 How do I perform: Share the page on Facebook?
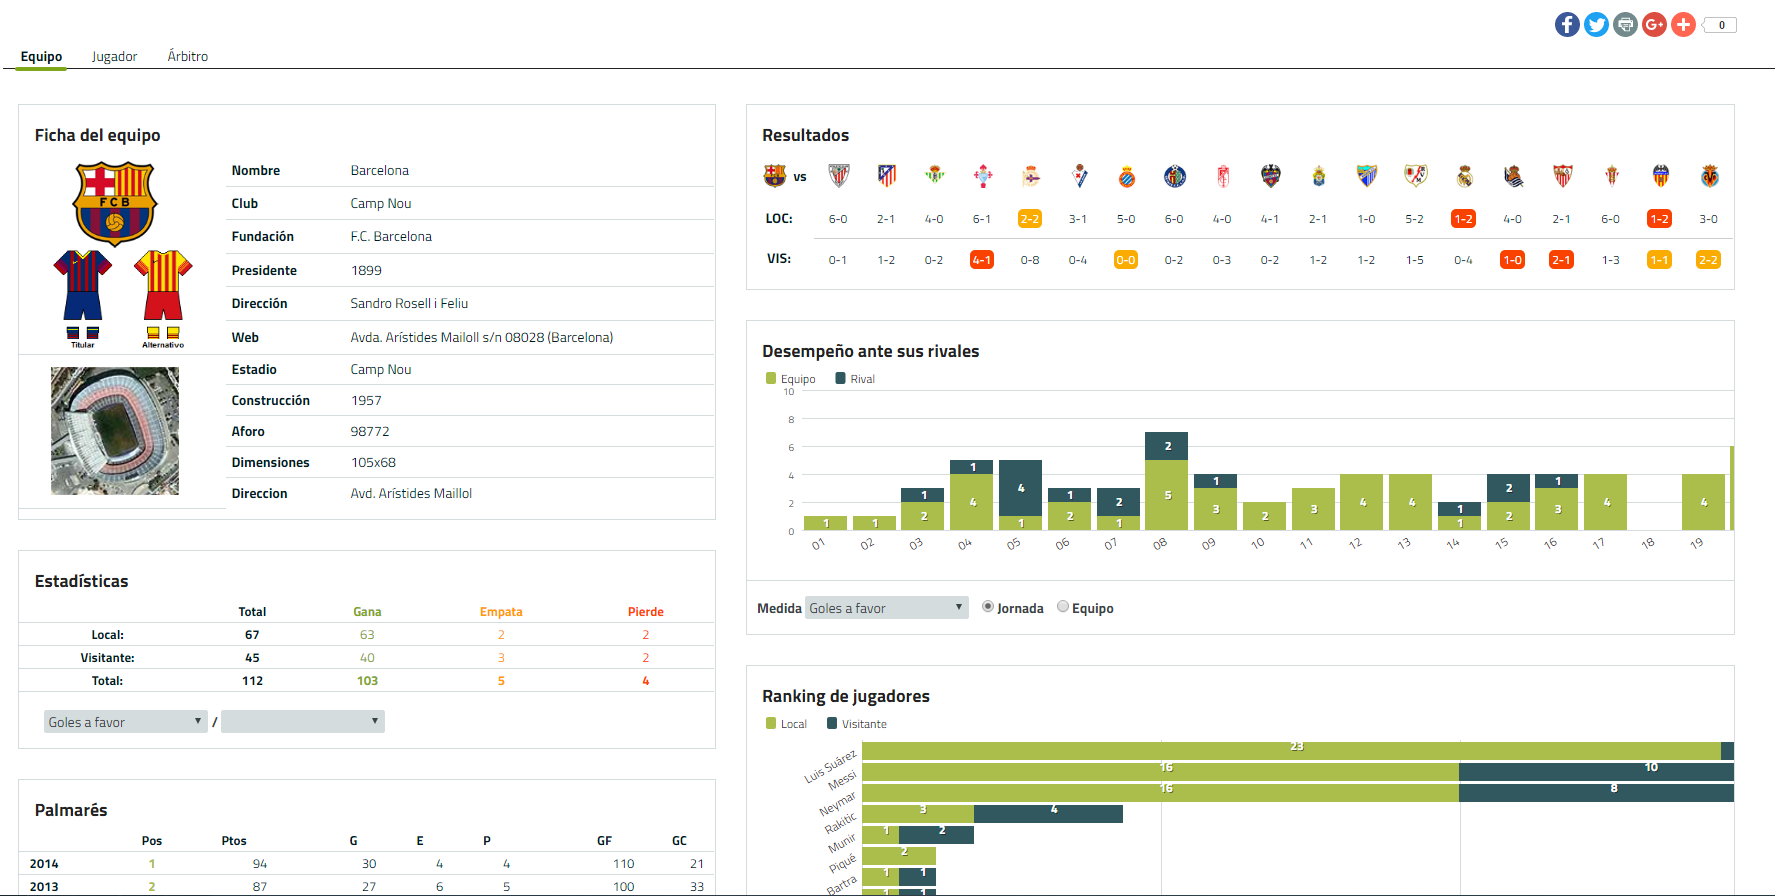click(x=1567, y=25)
